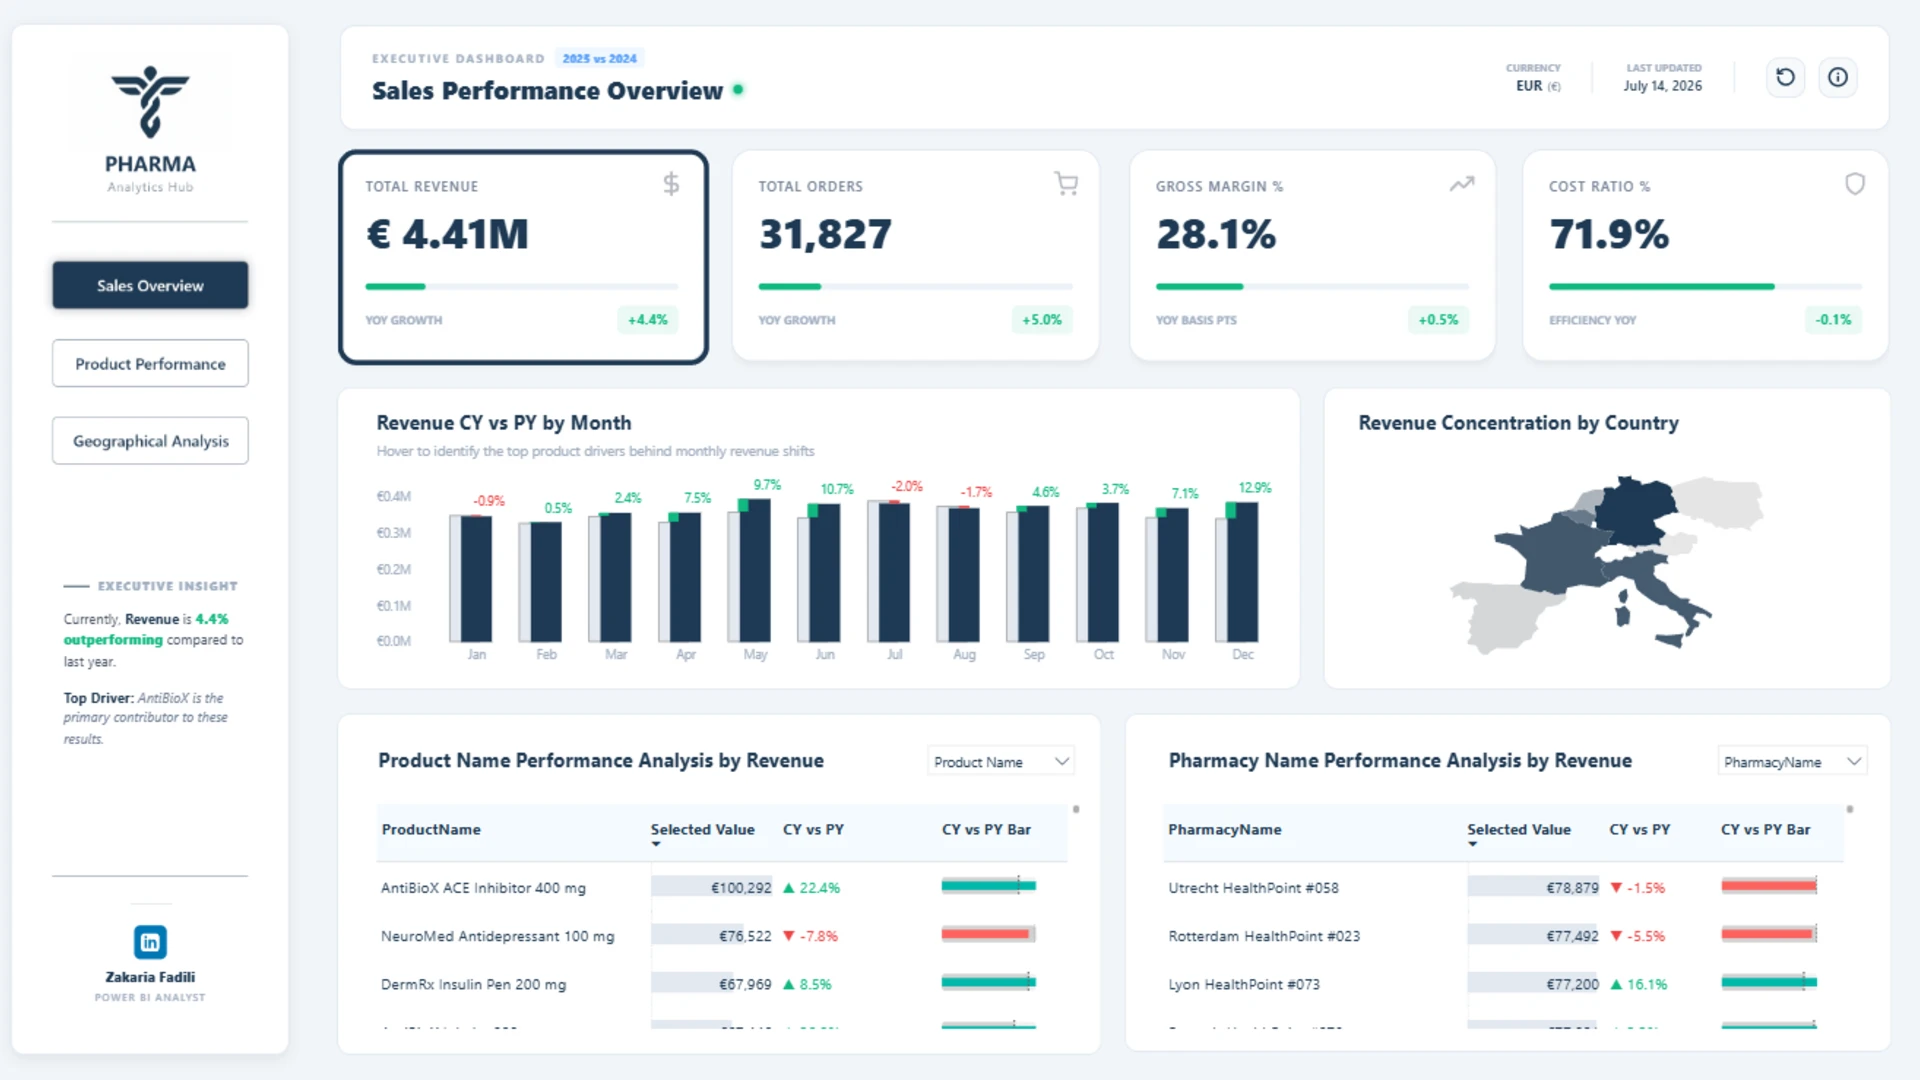Click the Pharma Analytics Hub logo

pyautogui.click(x=150, y=129)
